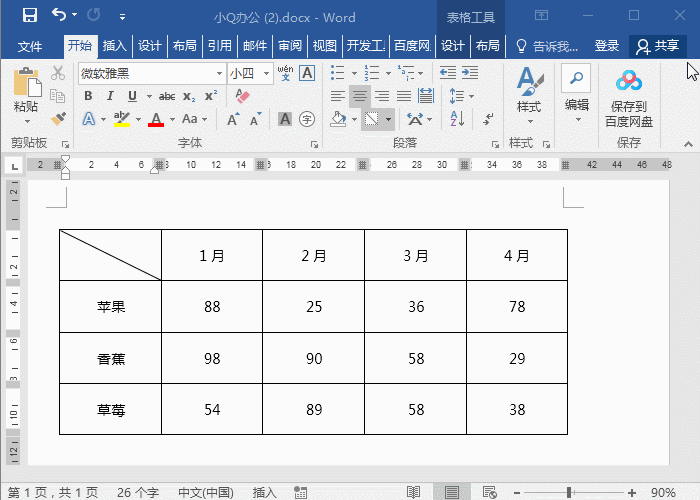
Task: Click the Format Painter brush icon
Action: [58, 119]
